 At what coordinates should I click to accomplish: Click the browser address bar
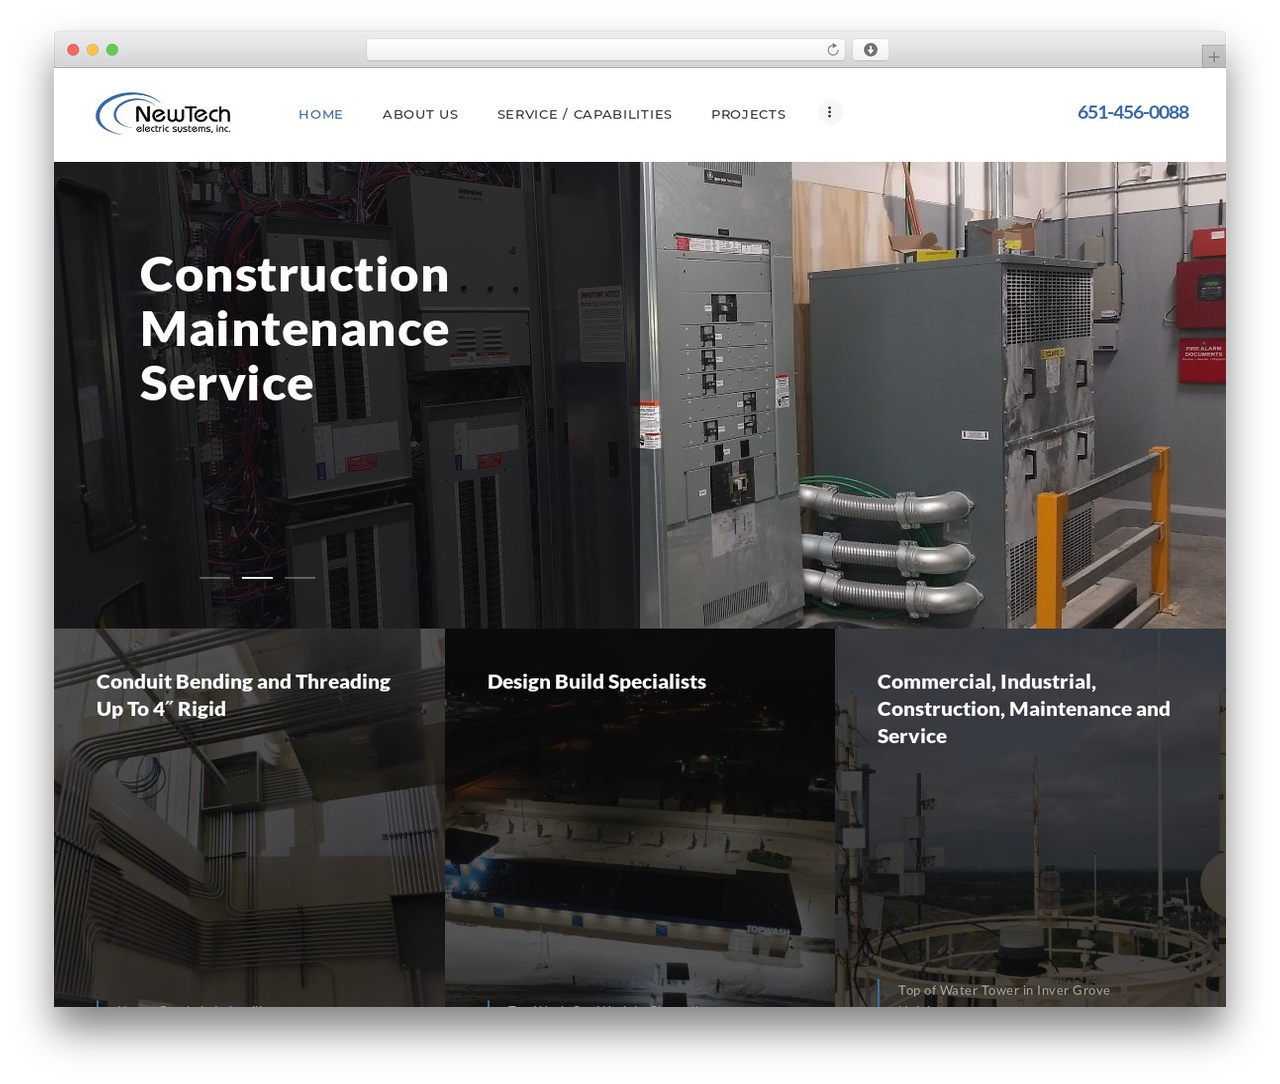point(606,50)
